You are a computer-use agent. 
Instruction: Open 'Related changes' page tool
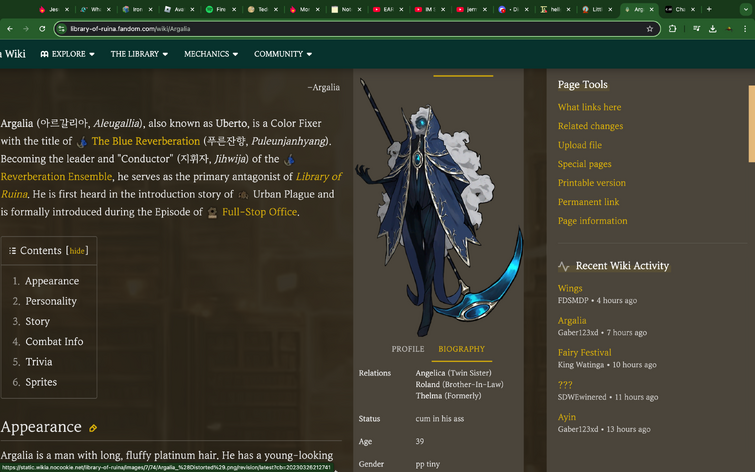pos(590,126)
